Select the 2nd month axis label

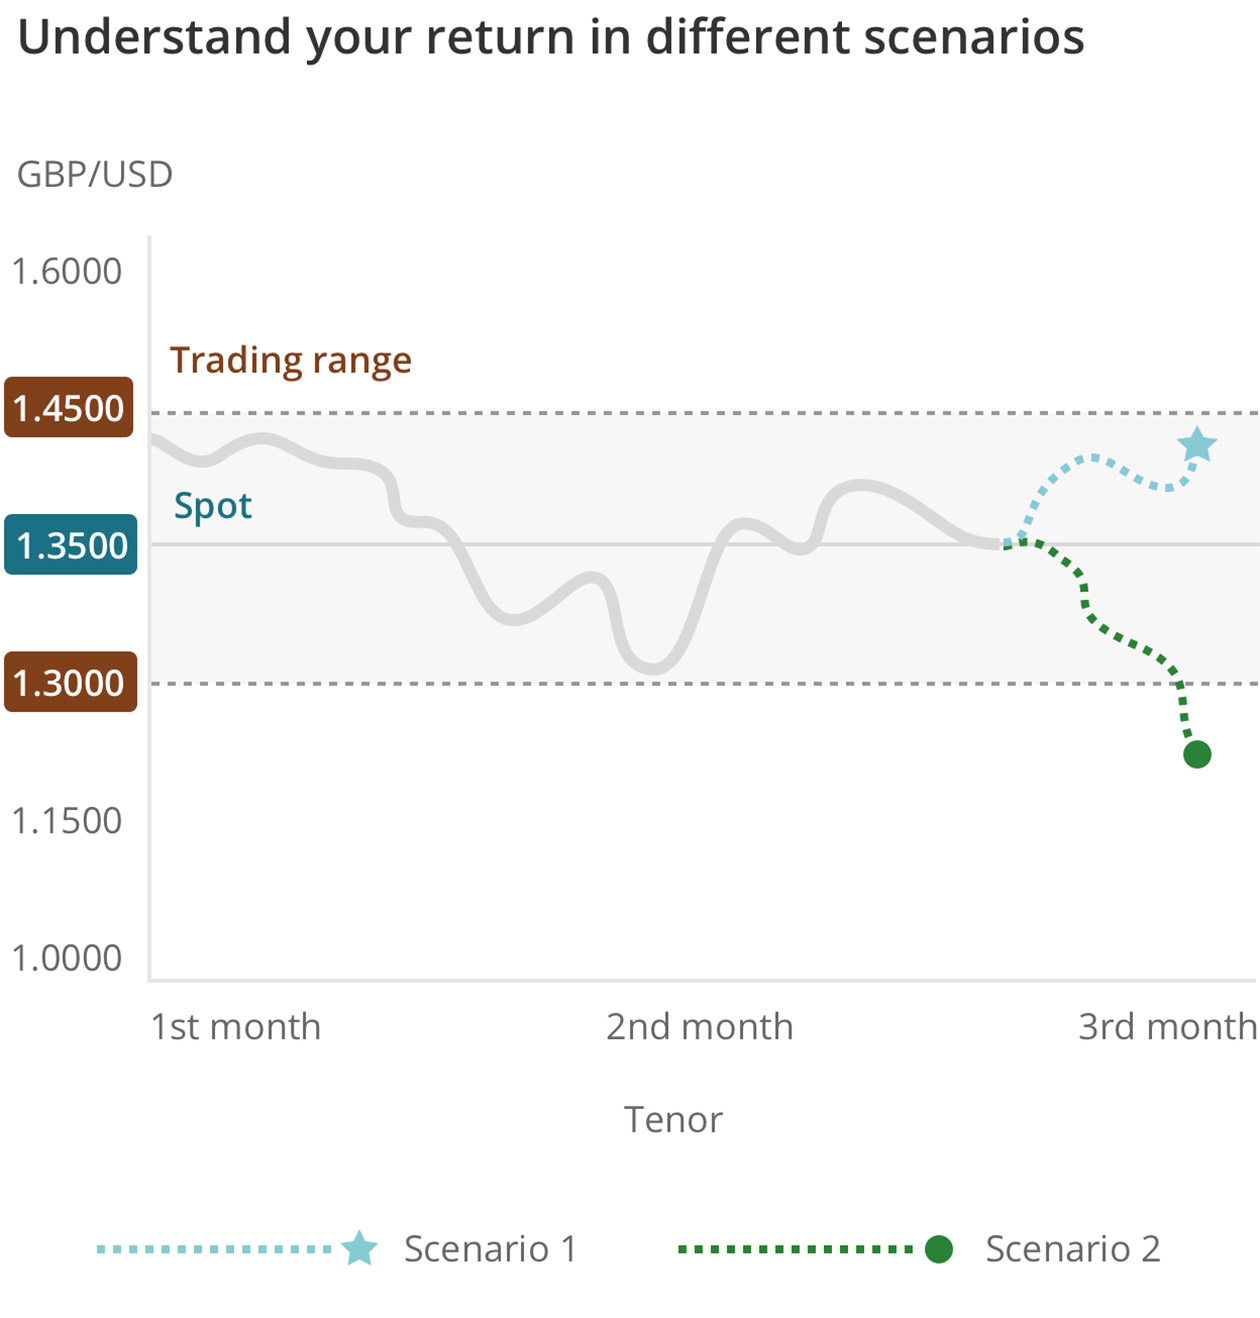click(699, 1027)
